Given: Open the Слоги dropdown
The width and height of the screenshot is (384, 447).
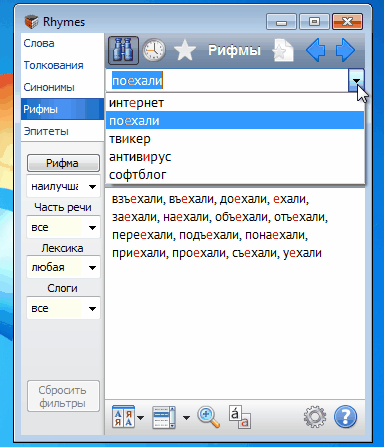Looking at the screenshot, I should 63,308.
